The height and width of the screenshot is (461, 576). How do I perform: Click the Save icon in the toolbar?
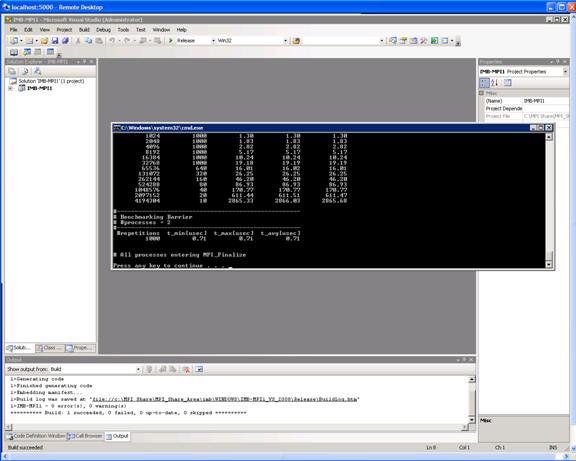pos(55,40)
